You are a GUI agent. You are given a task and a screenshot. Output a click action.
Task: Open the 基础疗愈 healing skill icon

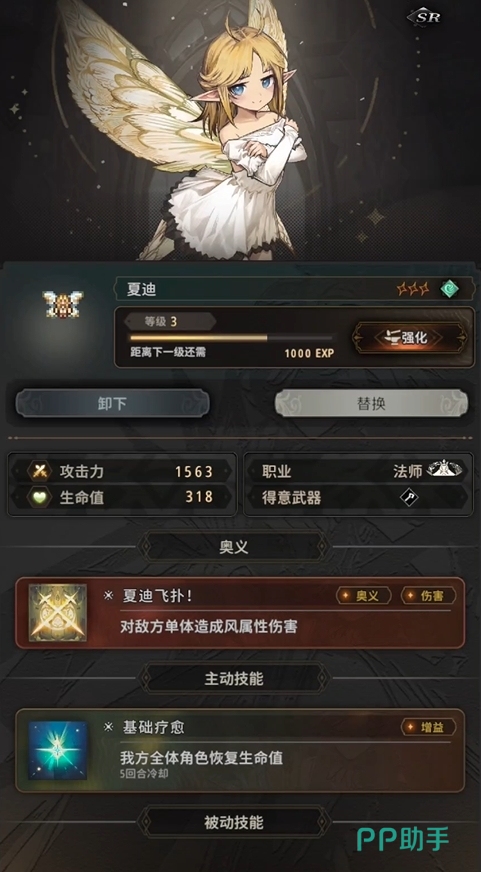[58, 750]
